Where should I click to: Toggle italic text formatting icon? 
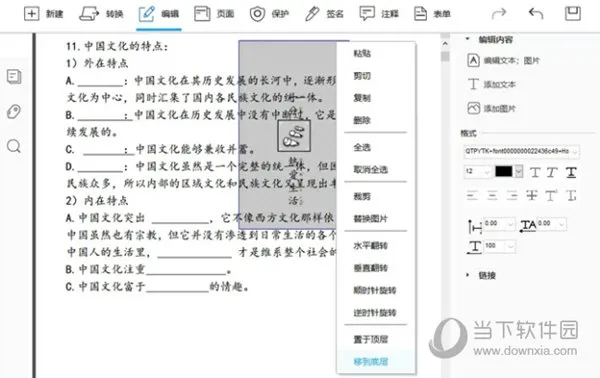tap(552, 173)
